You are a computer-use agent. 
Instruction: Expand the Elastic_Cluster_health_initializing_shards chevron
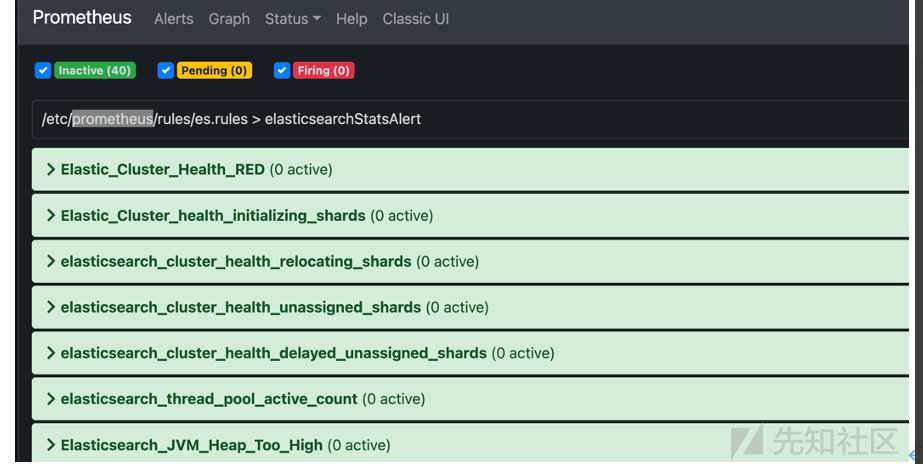[50, 216]
